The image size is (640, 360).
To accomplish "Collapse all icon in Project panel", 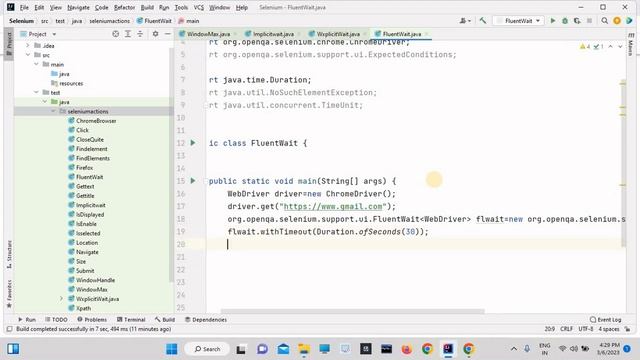I will [140, 34].
